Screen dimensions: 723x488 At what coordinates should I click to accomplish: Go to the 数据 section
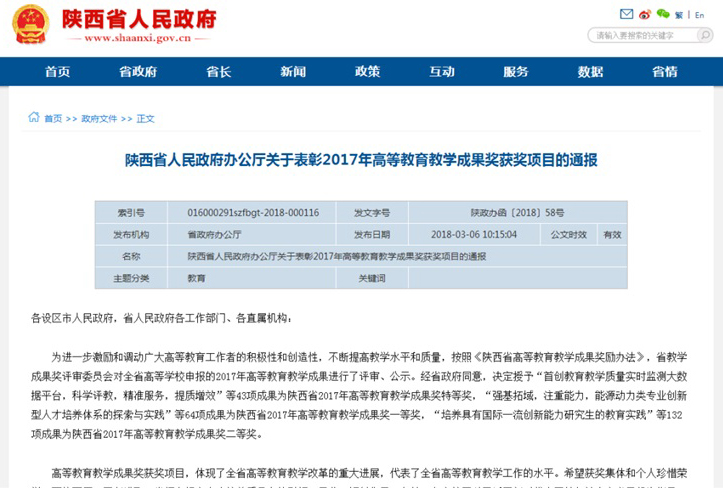point(590,72)
